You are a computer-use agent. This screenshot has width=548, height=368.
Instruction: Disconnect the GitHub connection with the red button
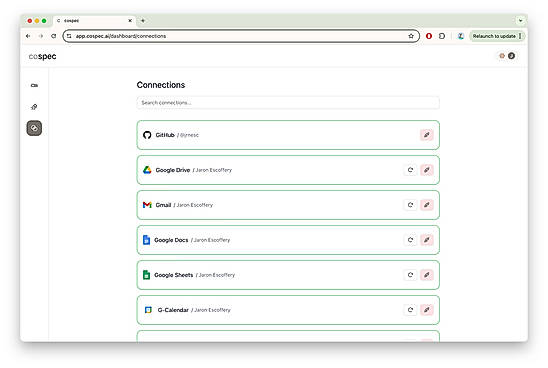tap(427, 135)
